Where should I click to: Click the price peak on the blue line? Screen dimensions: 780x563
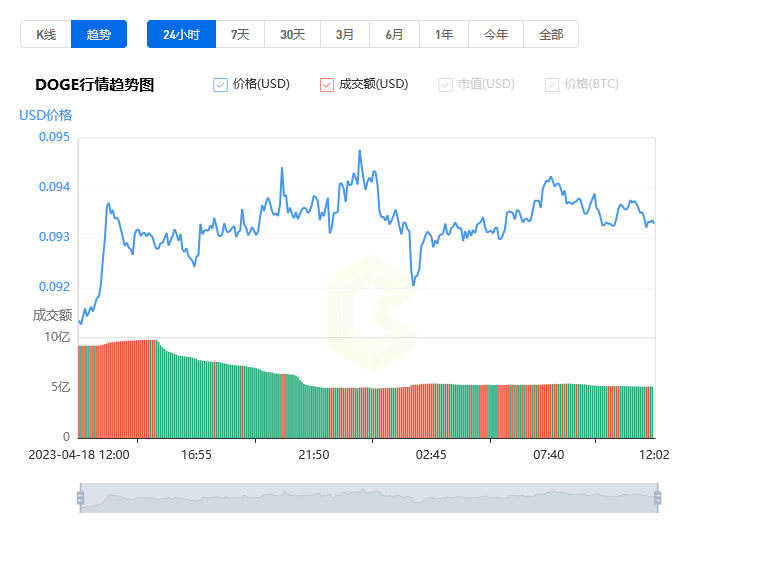[x=360, y=151]
